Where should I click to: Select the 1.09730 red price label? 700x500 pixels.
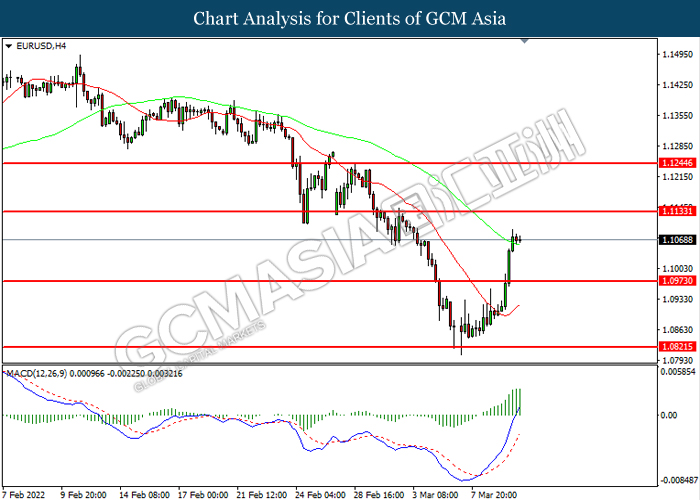677,281
